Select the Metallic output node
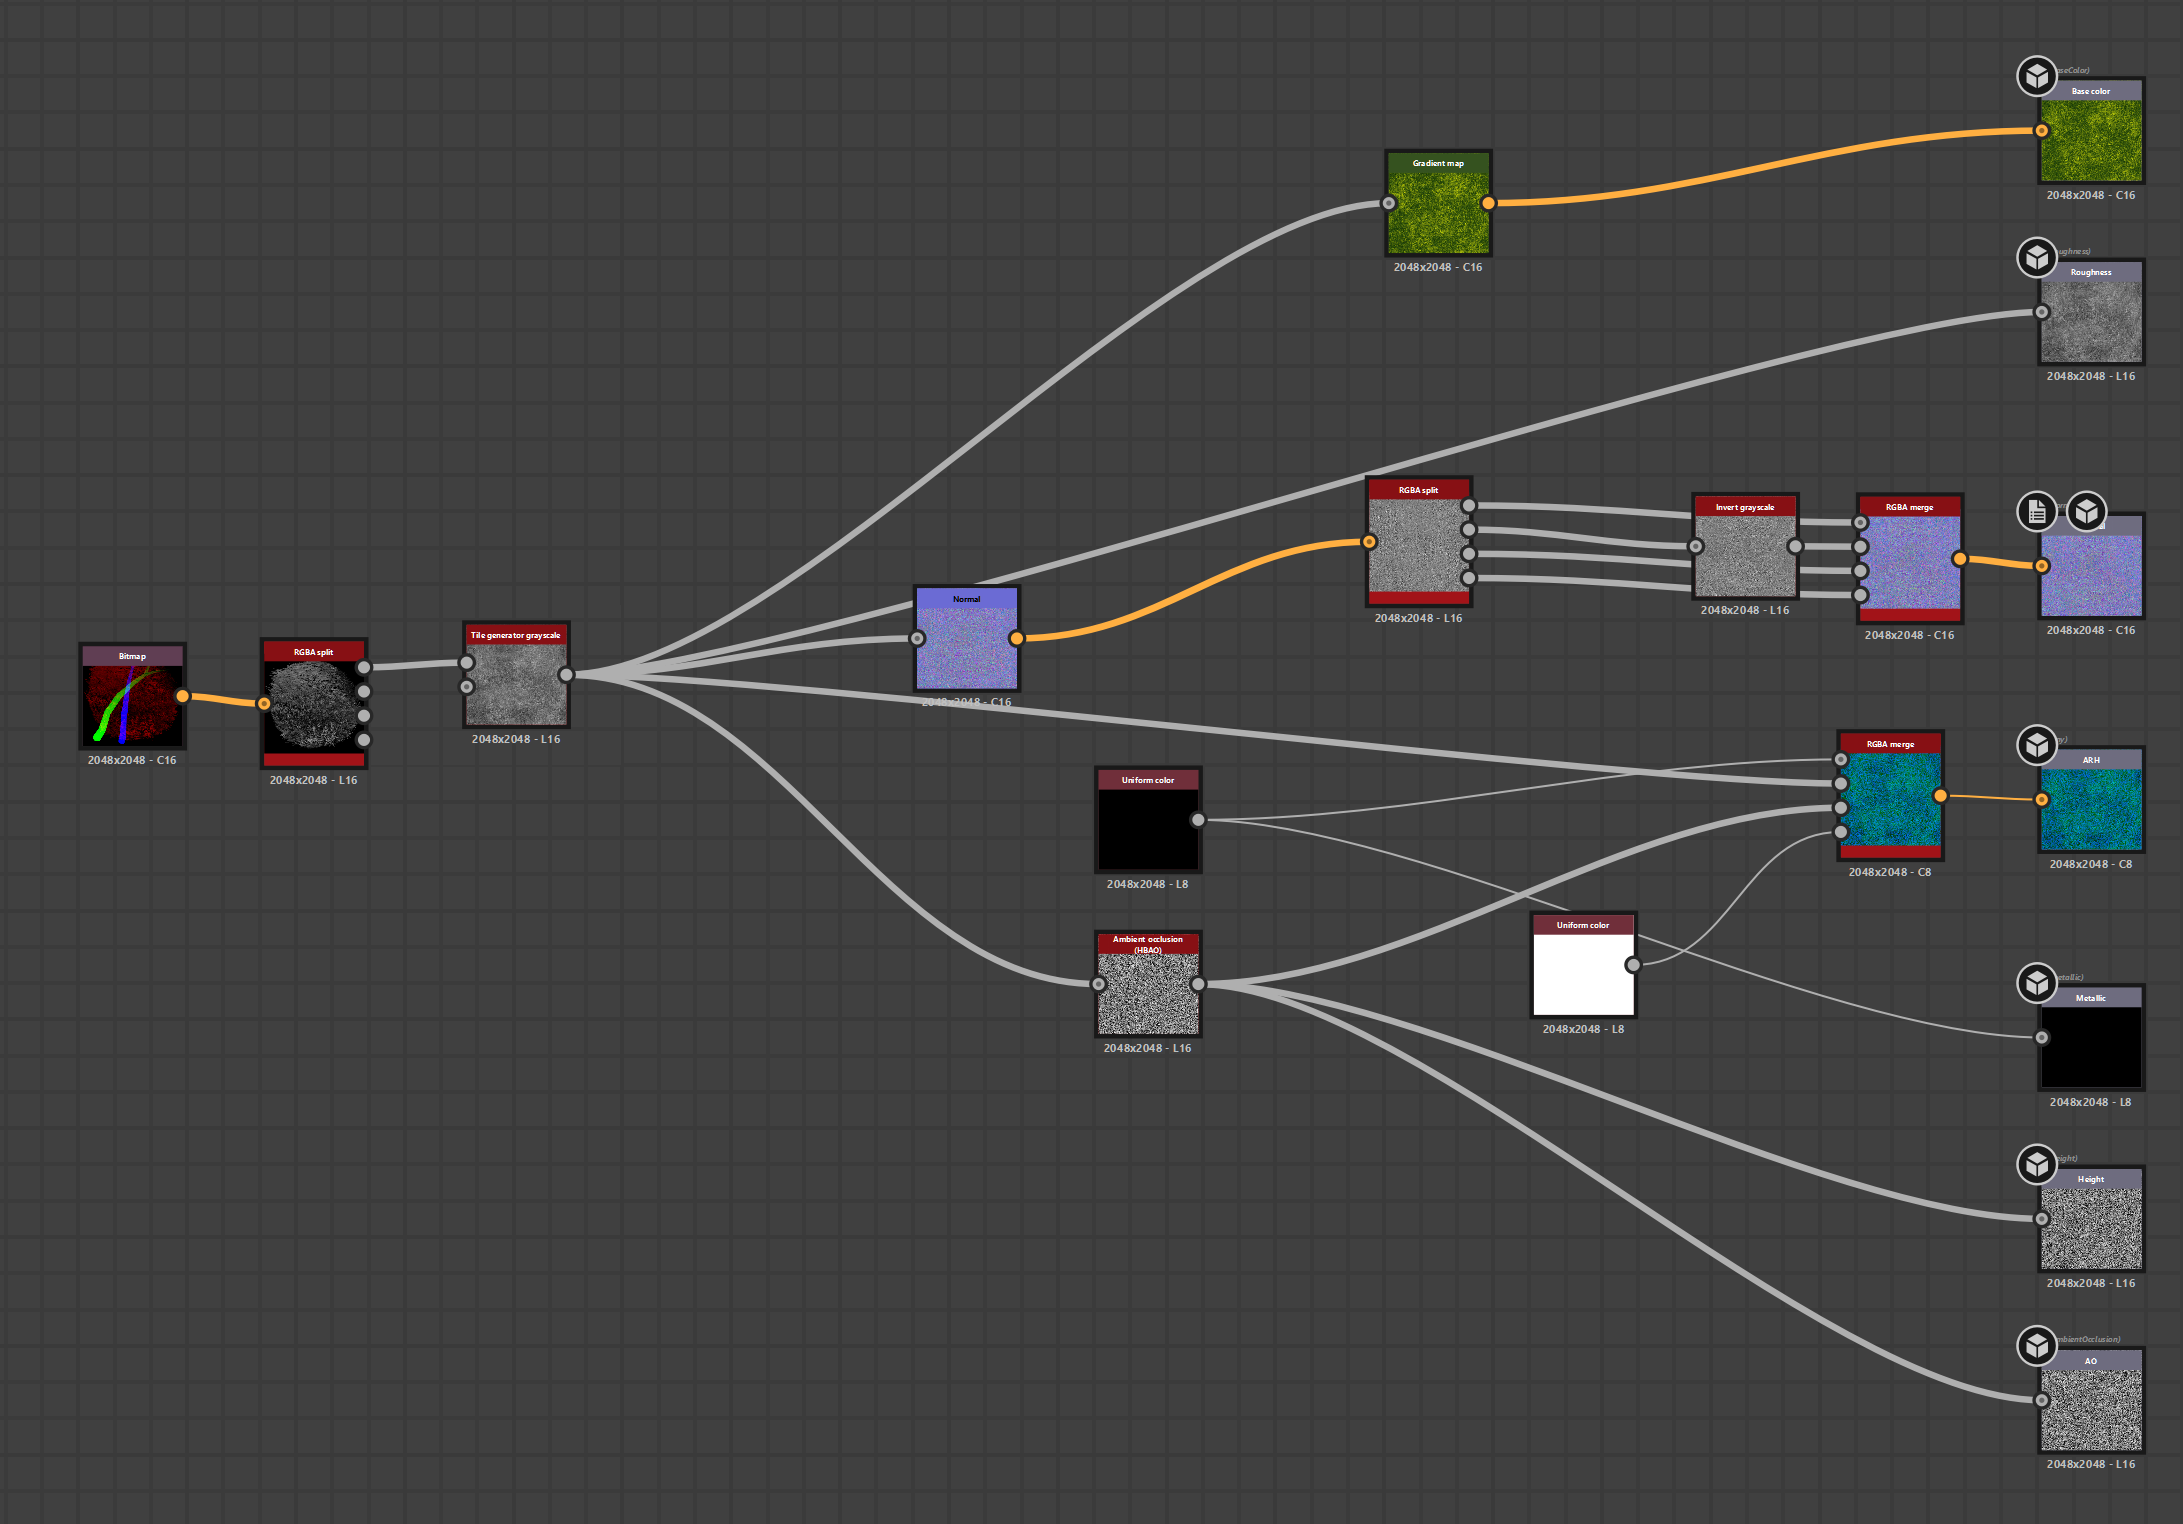Image resolution: width=2183 pixels, height=1524 pixels. tap(2091, 1038)
